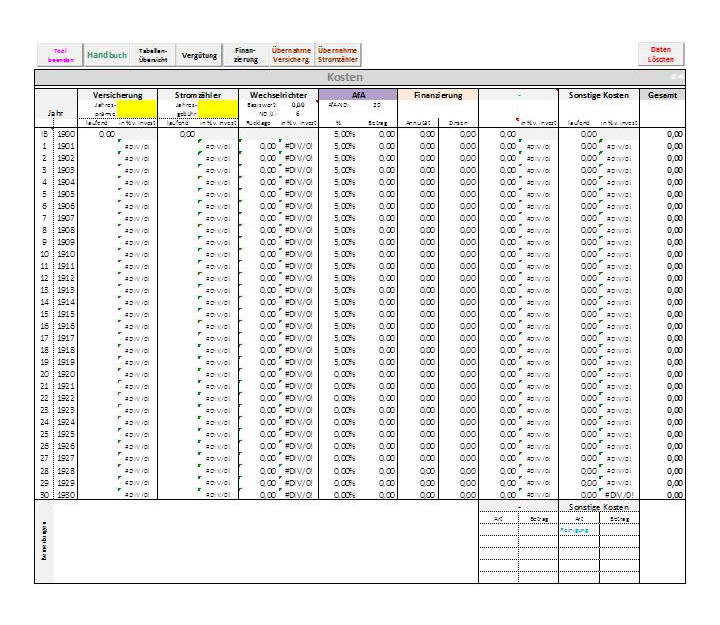
Task: Select yellow Jahresgebühr input cell under Stromzähler
Action: tap(218, 107)
